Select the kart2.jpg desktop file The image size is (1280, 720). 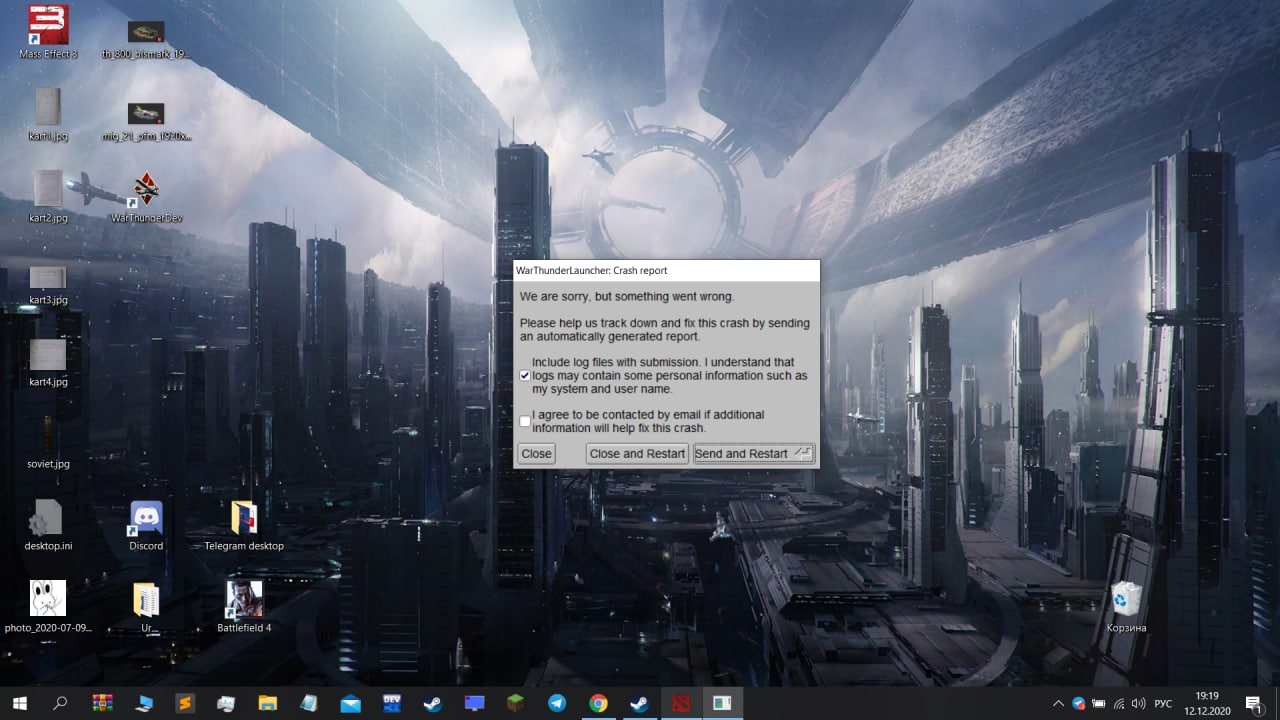[x=48, y=196]
